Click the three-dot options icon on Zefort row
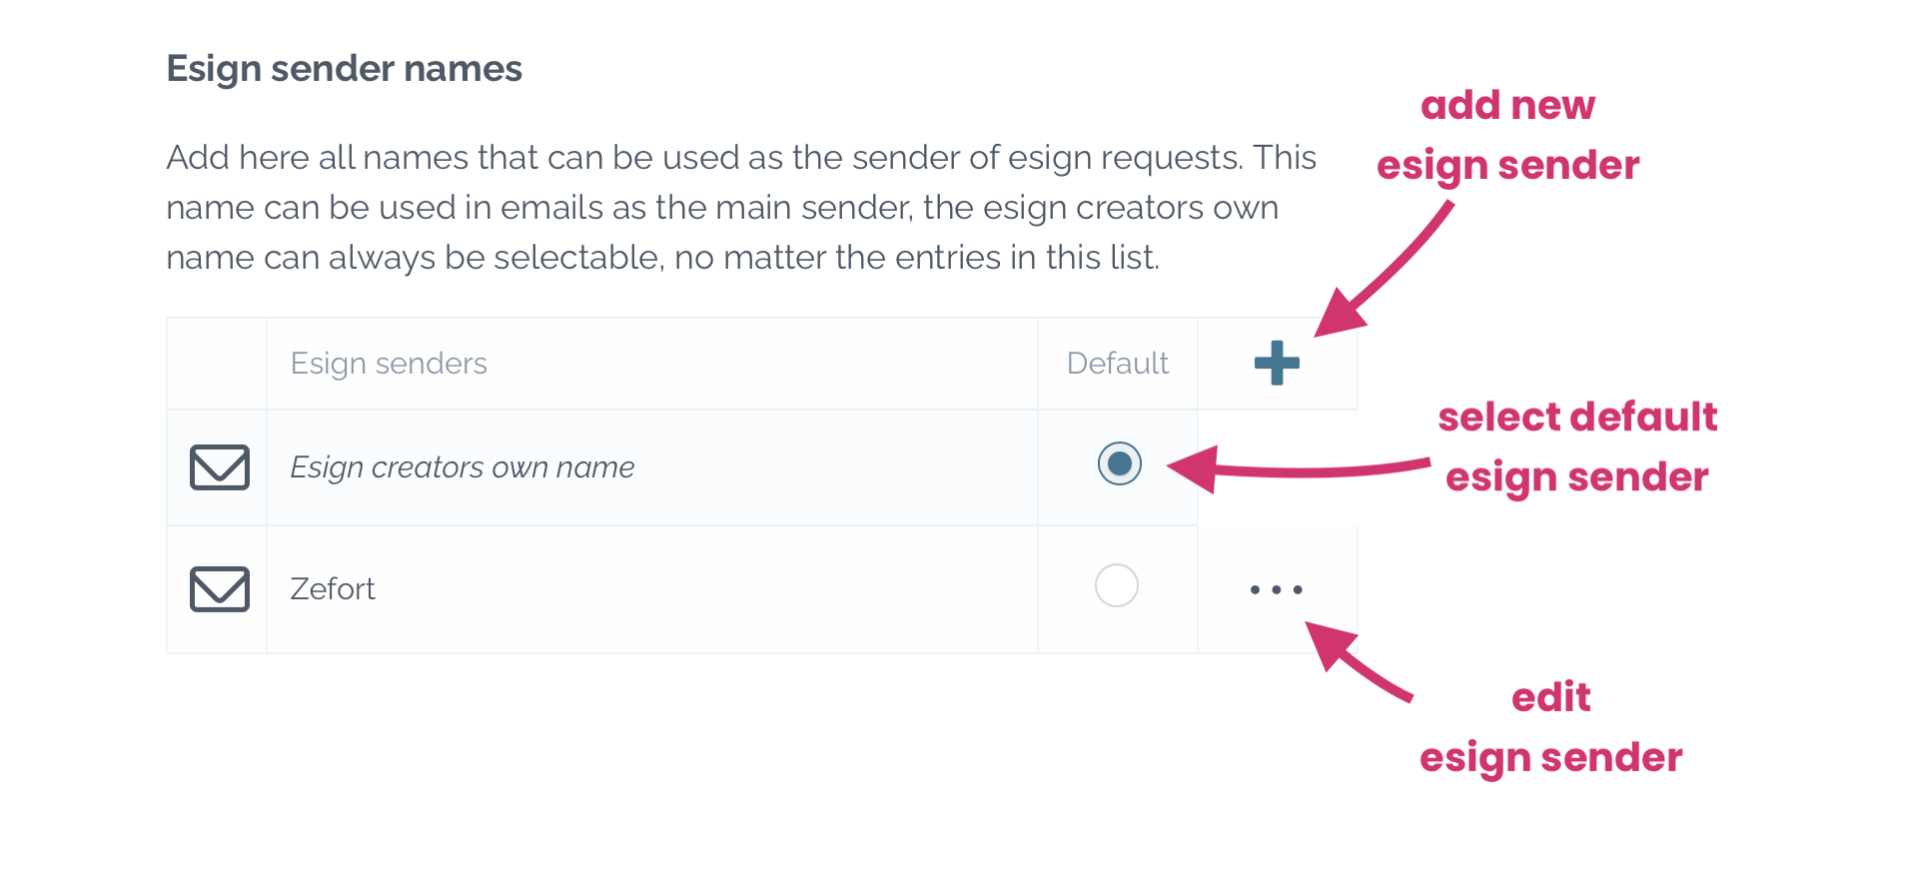Screen dimensions: 1920x883 (1277, 589)
